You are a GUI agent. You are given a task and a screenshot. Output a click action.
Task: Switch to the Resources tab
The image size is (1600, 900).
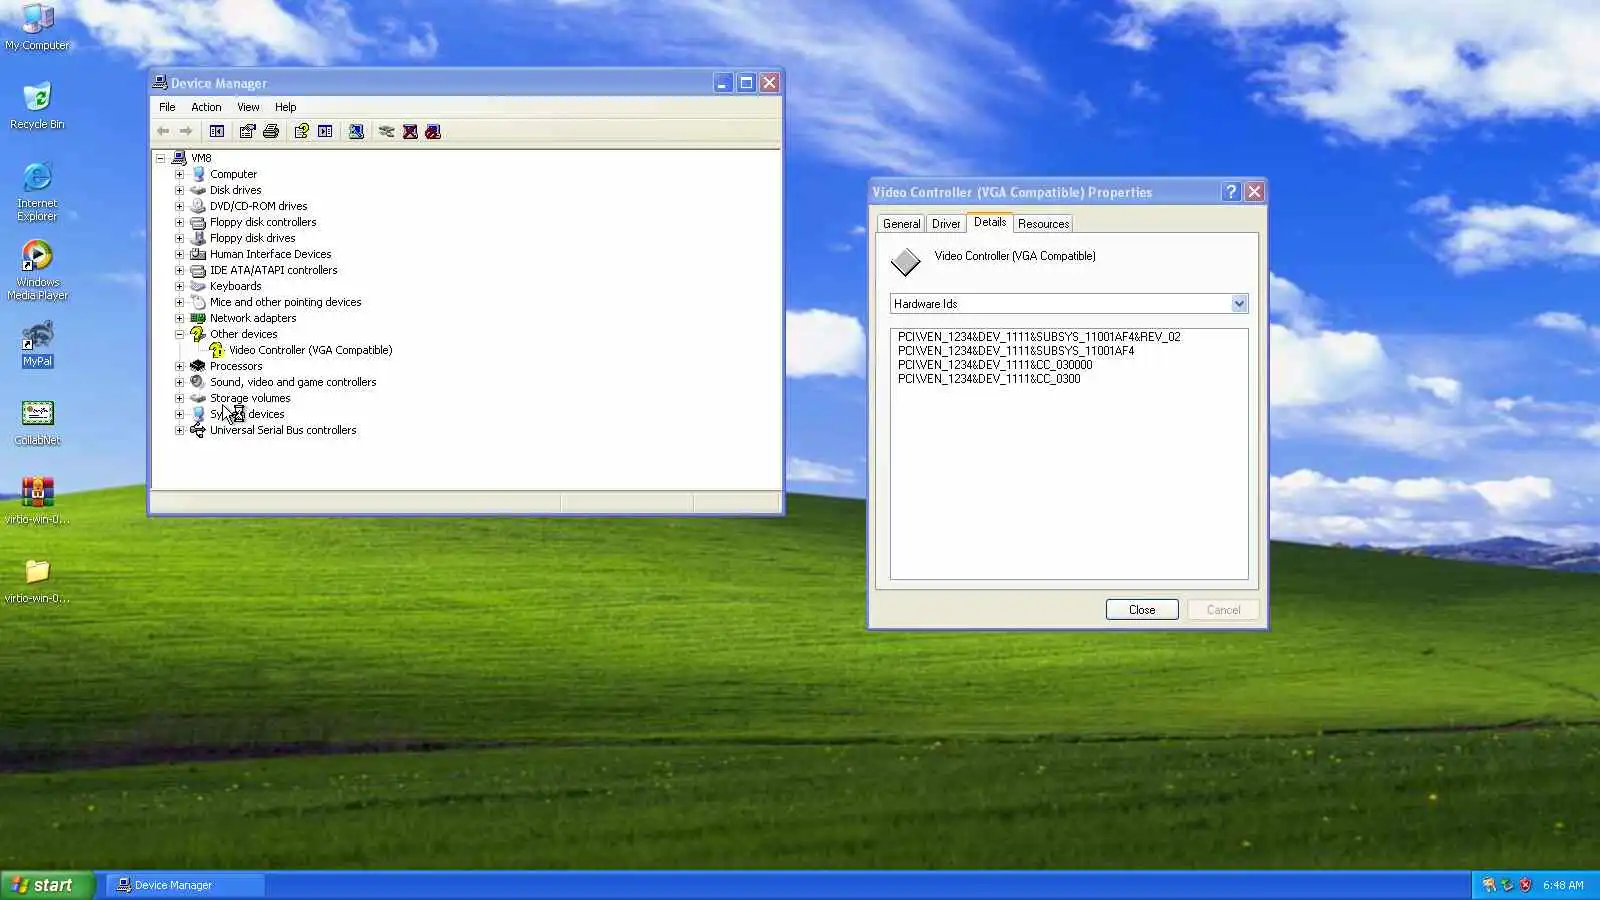(x=1043, y=224)
